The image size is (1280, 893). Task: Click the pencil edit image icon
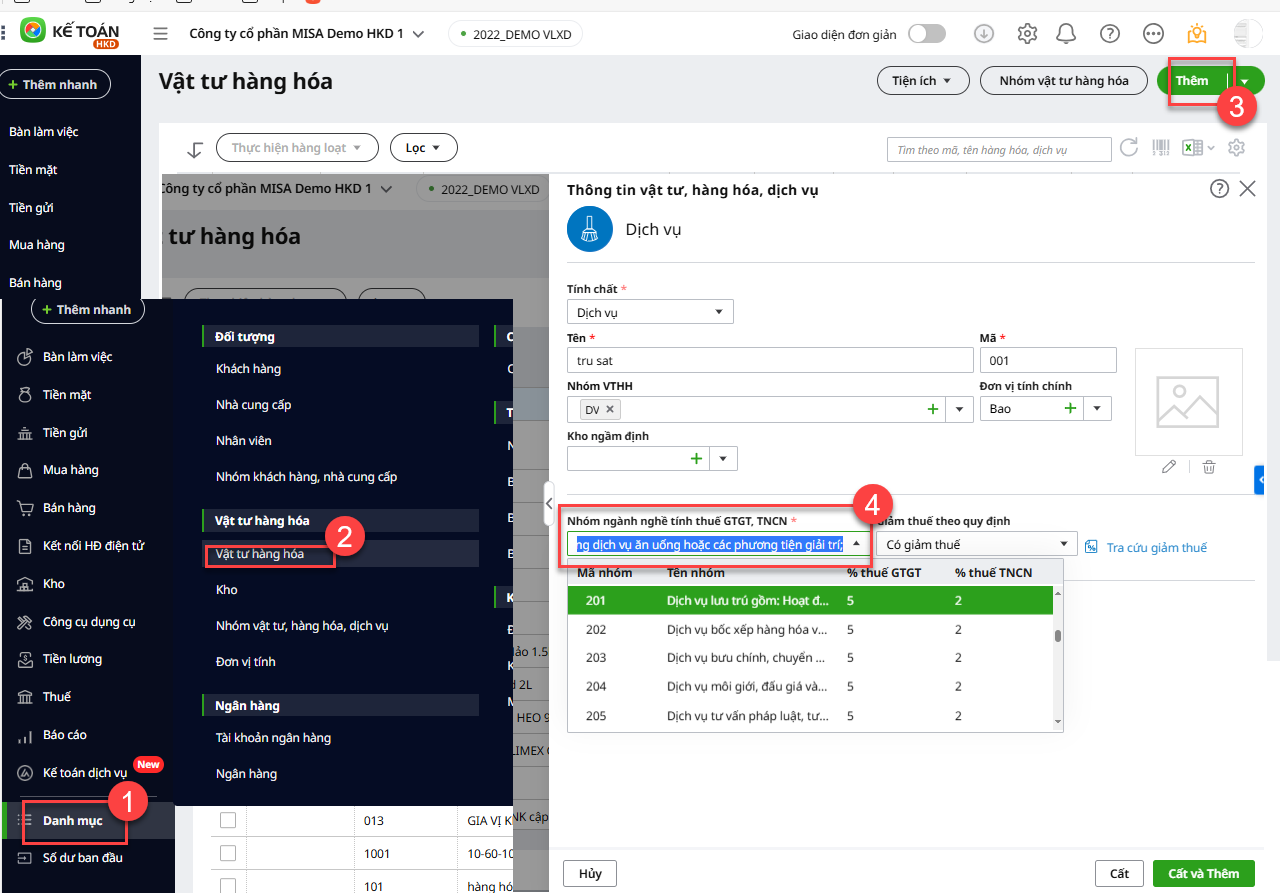click(1169, 467)
